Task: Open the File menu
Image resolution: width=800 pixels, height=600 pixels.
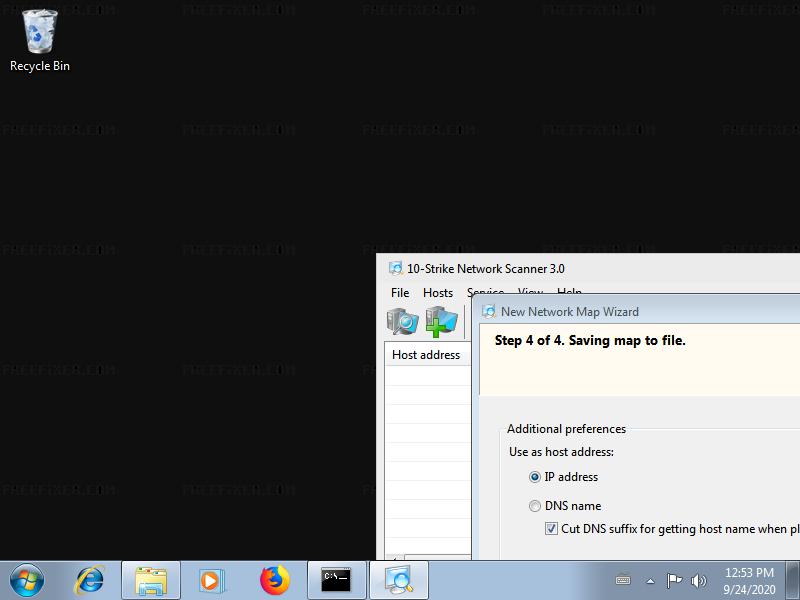Action: (400, 293)
